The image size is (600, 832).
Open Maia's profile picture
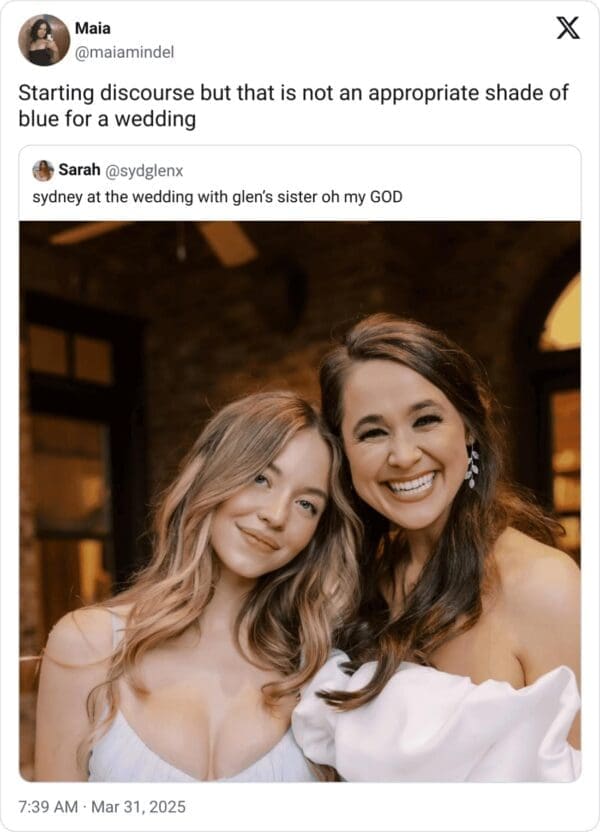(43, 40)
